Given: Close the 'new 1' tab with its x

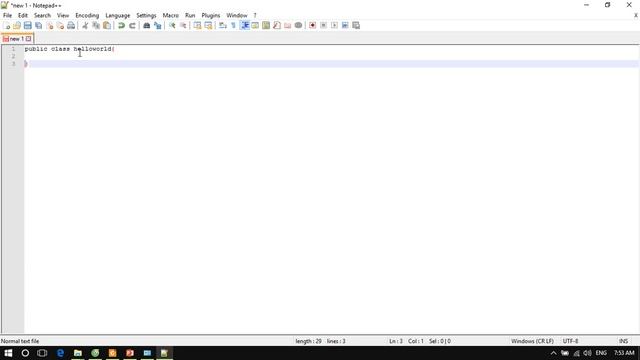Looking at the screenshot, I should click(29, 39).
